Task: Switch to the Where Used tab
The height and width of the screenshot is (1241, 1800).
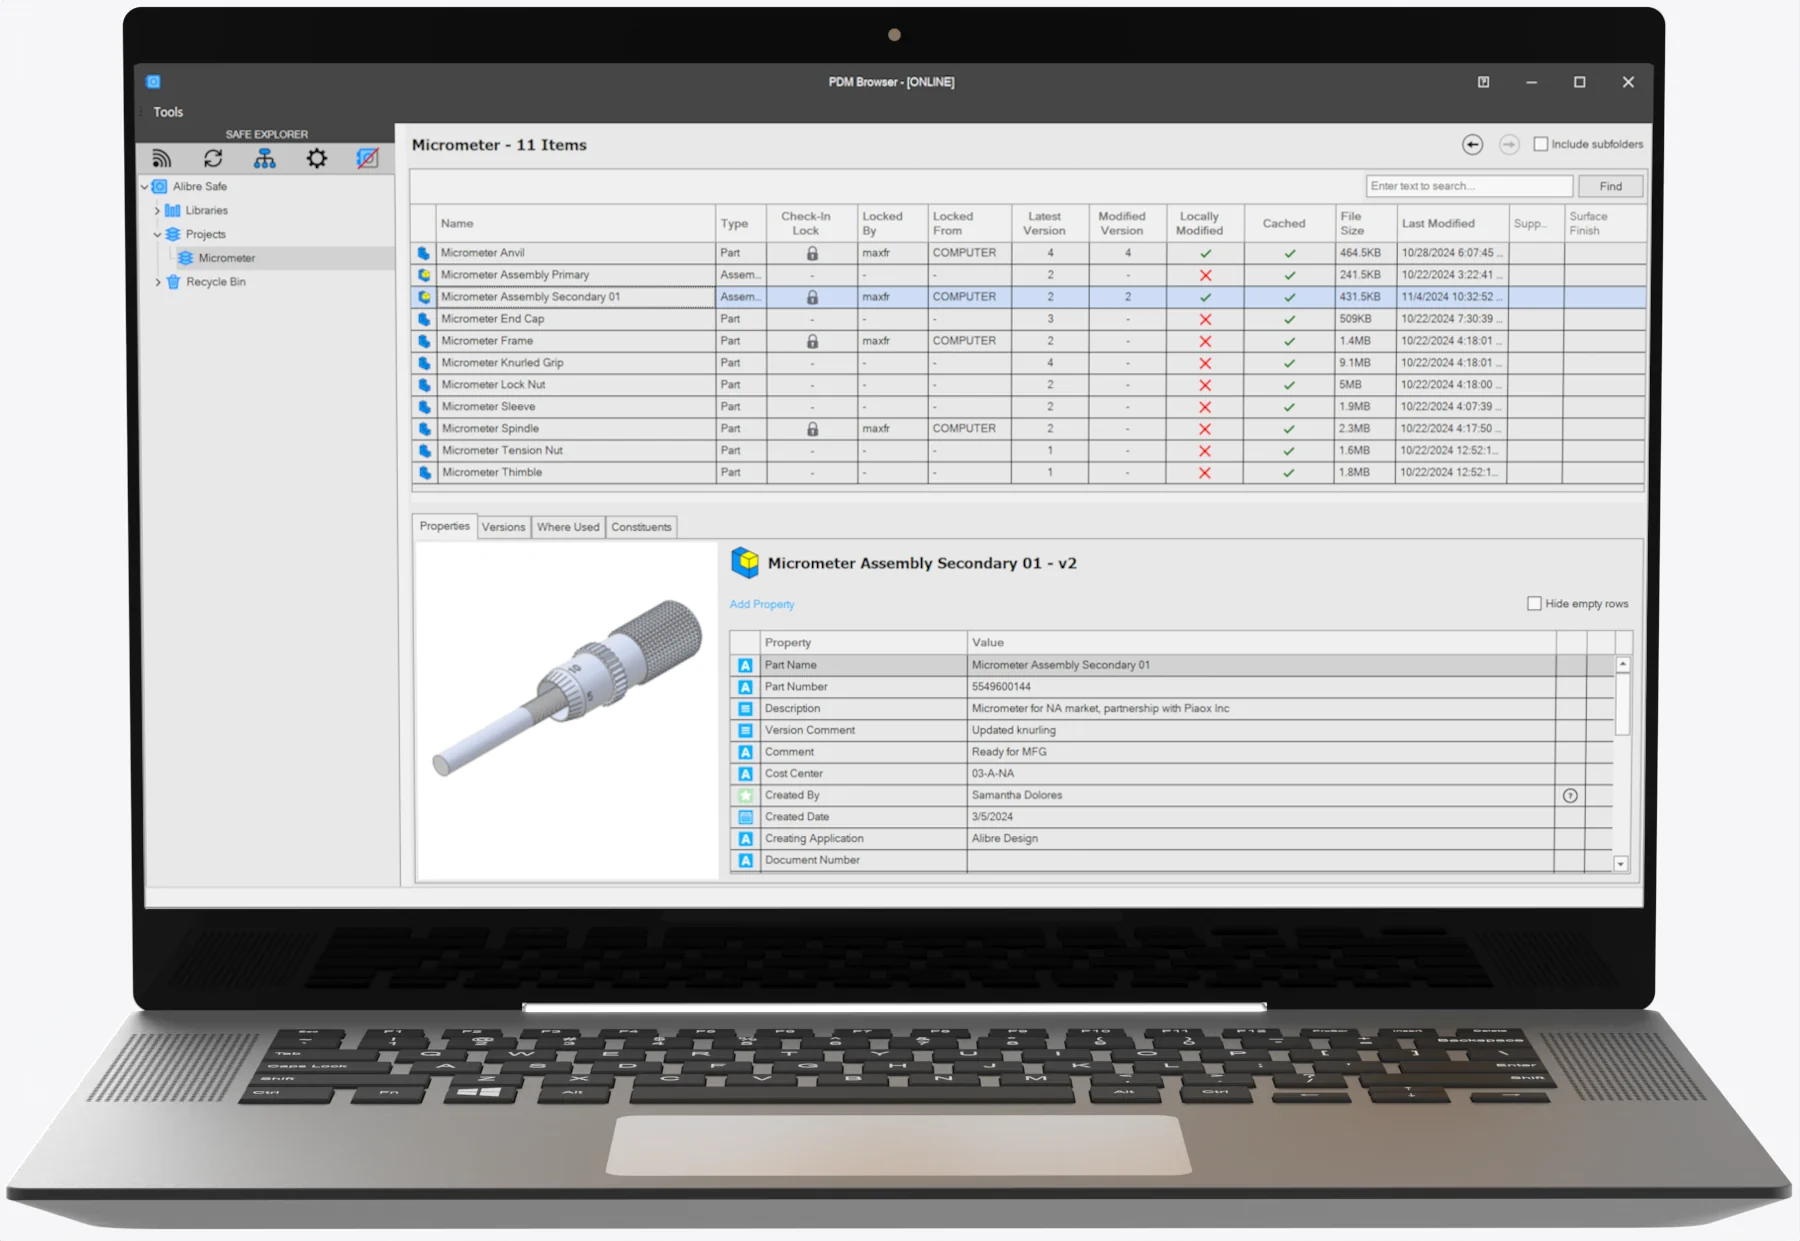Action: tap(568, 527)
